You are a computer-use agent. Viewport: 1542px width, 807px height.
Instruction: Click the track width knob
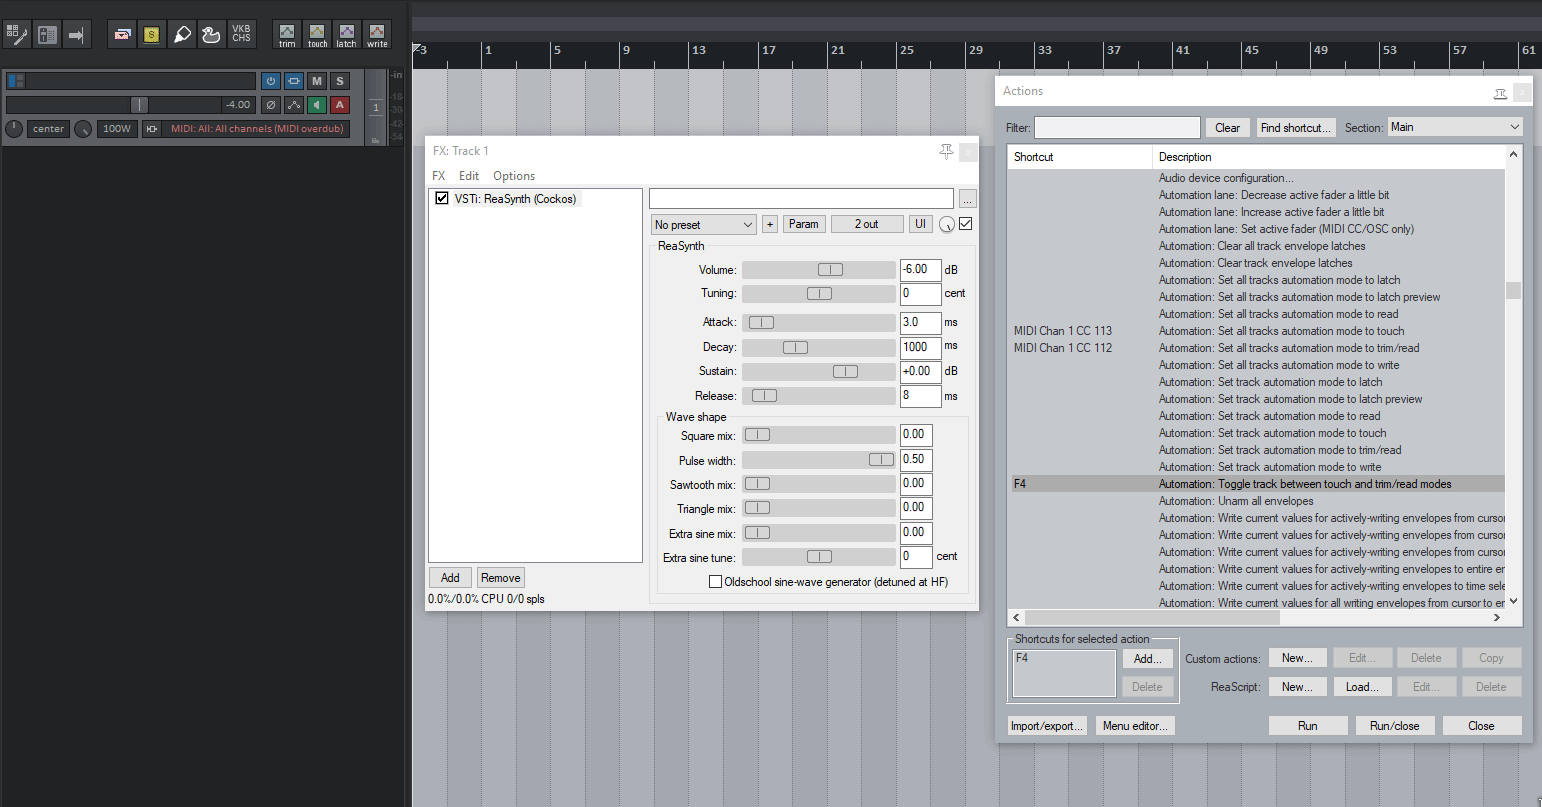pyautogui.click(x=83, y=128)
